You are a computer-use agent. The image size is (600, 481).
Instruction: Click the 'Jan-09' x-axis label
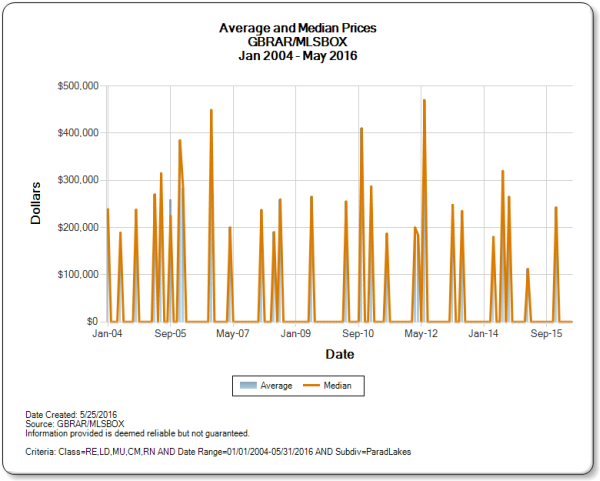pyautogui.click(x=296, y=334)
